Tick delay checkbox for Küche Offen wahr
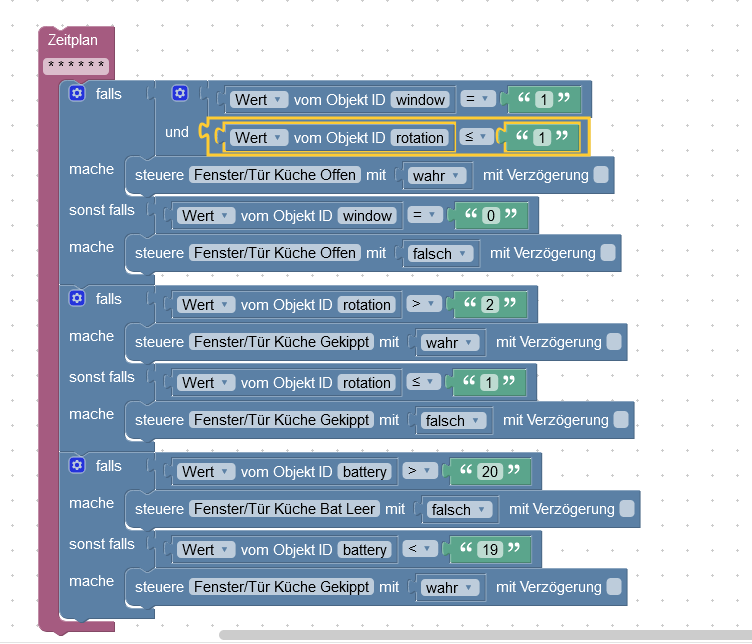 pos(600,175)
